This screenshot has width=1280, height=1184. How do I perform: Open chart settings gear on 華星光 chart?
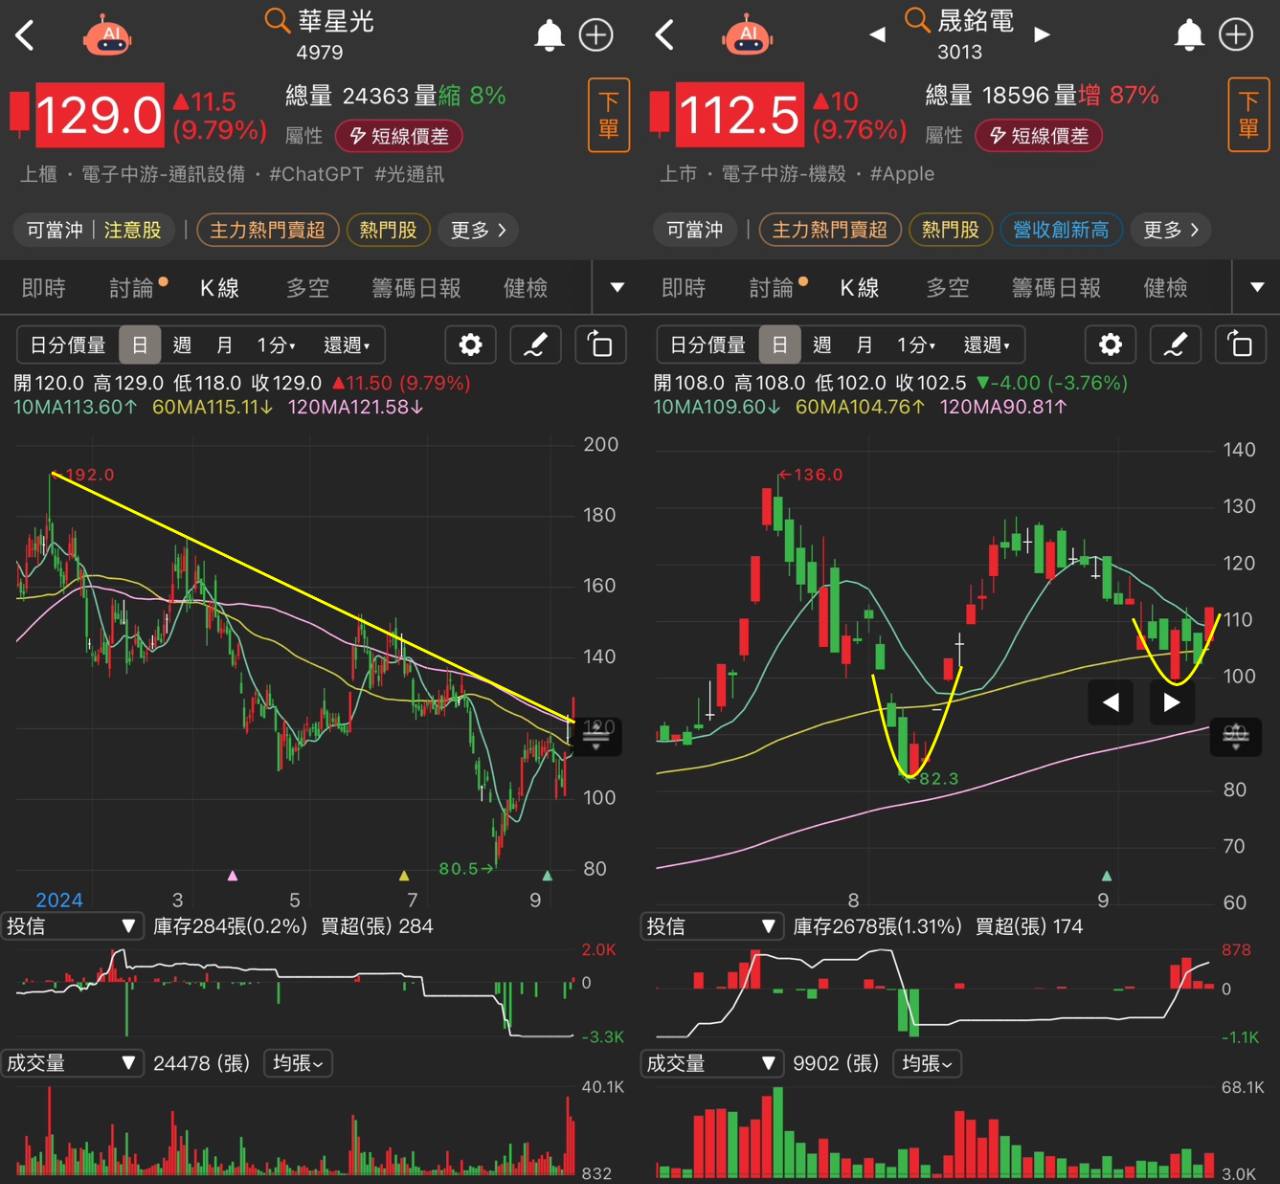pos(470,345)
